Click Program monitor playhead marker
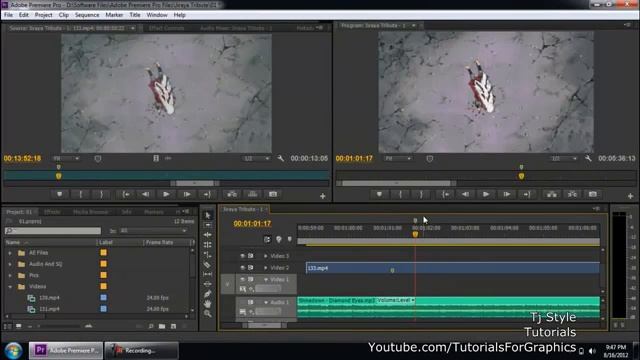 coord(521,176)
